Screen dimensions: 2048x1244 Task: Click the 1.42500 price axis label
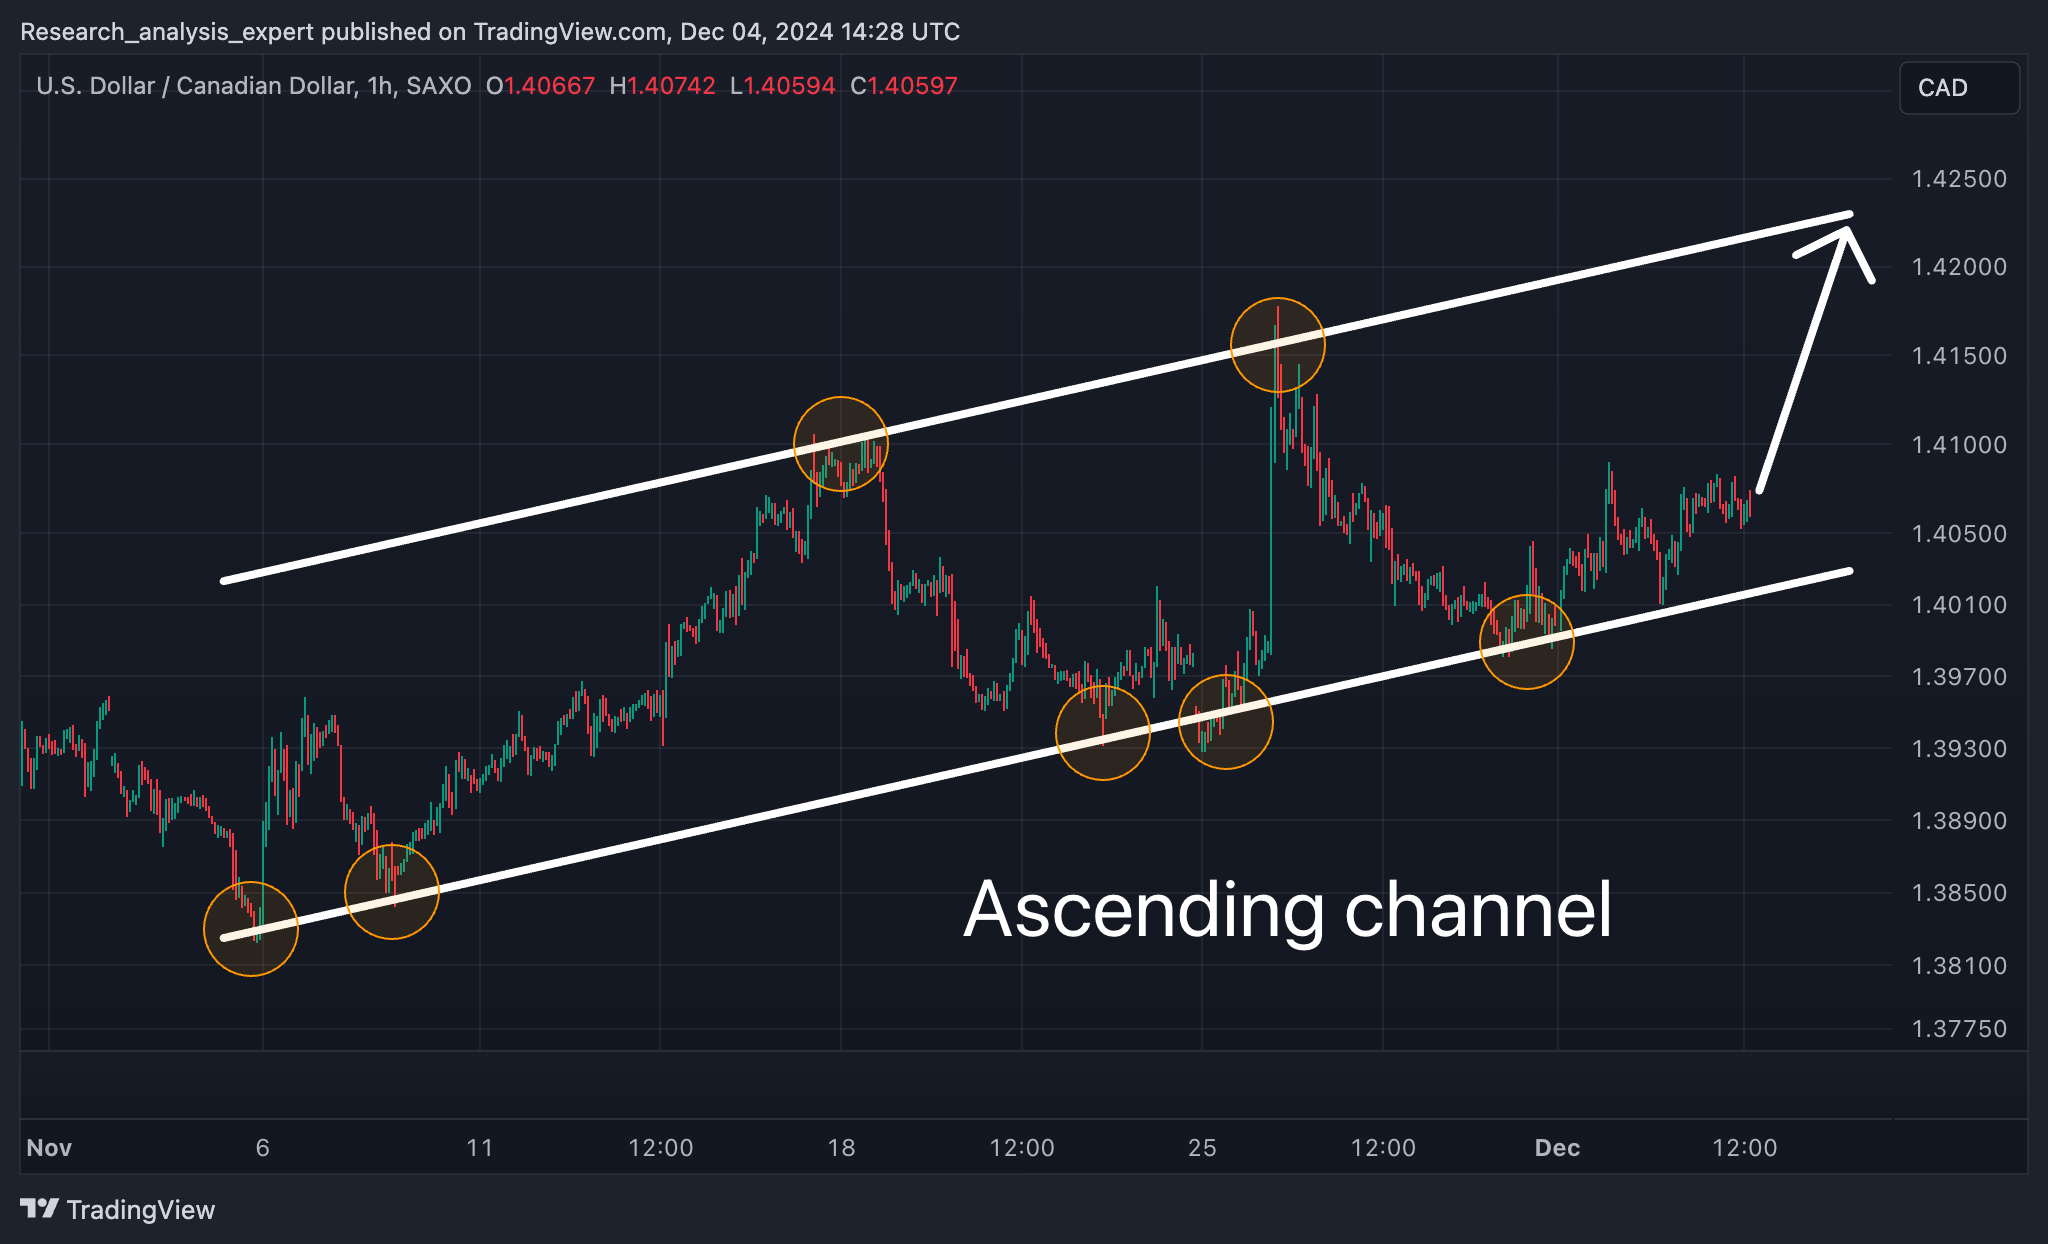(1959, 179)
